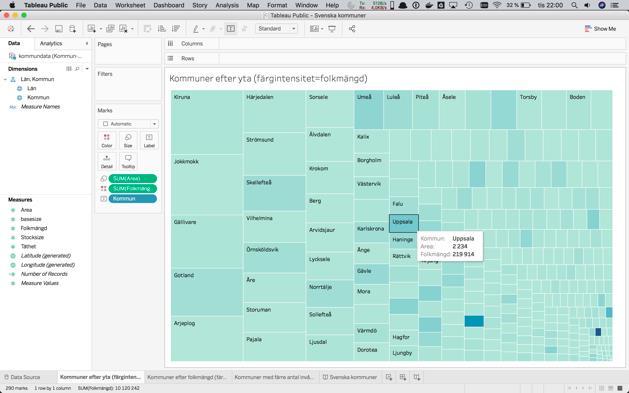The image size is (629, 393).
Task: Open the Label marks card
Action: [x=149, y=140]
